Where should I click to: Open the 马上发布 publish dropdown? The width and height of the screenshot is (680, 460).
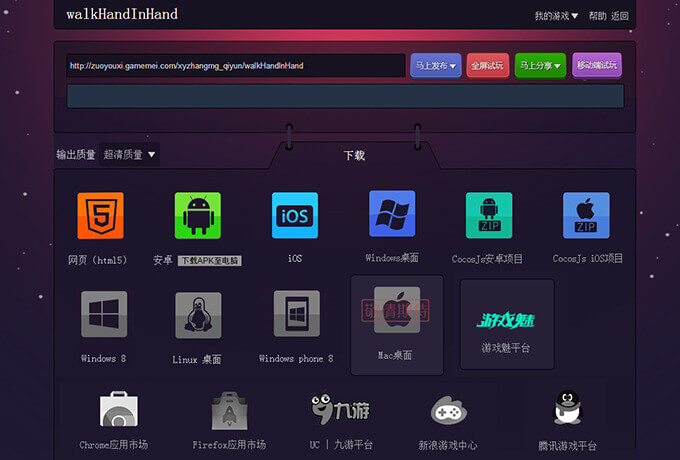click(436, 65)
